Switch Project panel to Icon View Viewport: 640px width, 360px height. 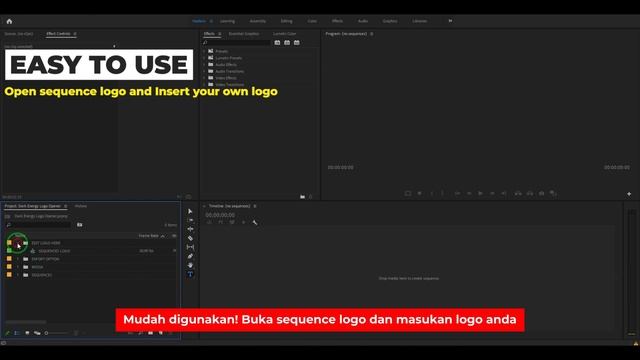[x=27, y=333]
